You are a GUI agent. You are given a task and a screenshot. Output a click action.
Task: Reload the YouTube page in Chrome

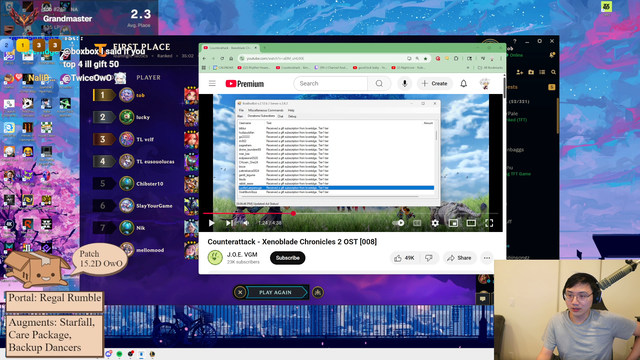pyautogui.click(x=222, y=58)
